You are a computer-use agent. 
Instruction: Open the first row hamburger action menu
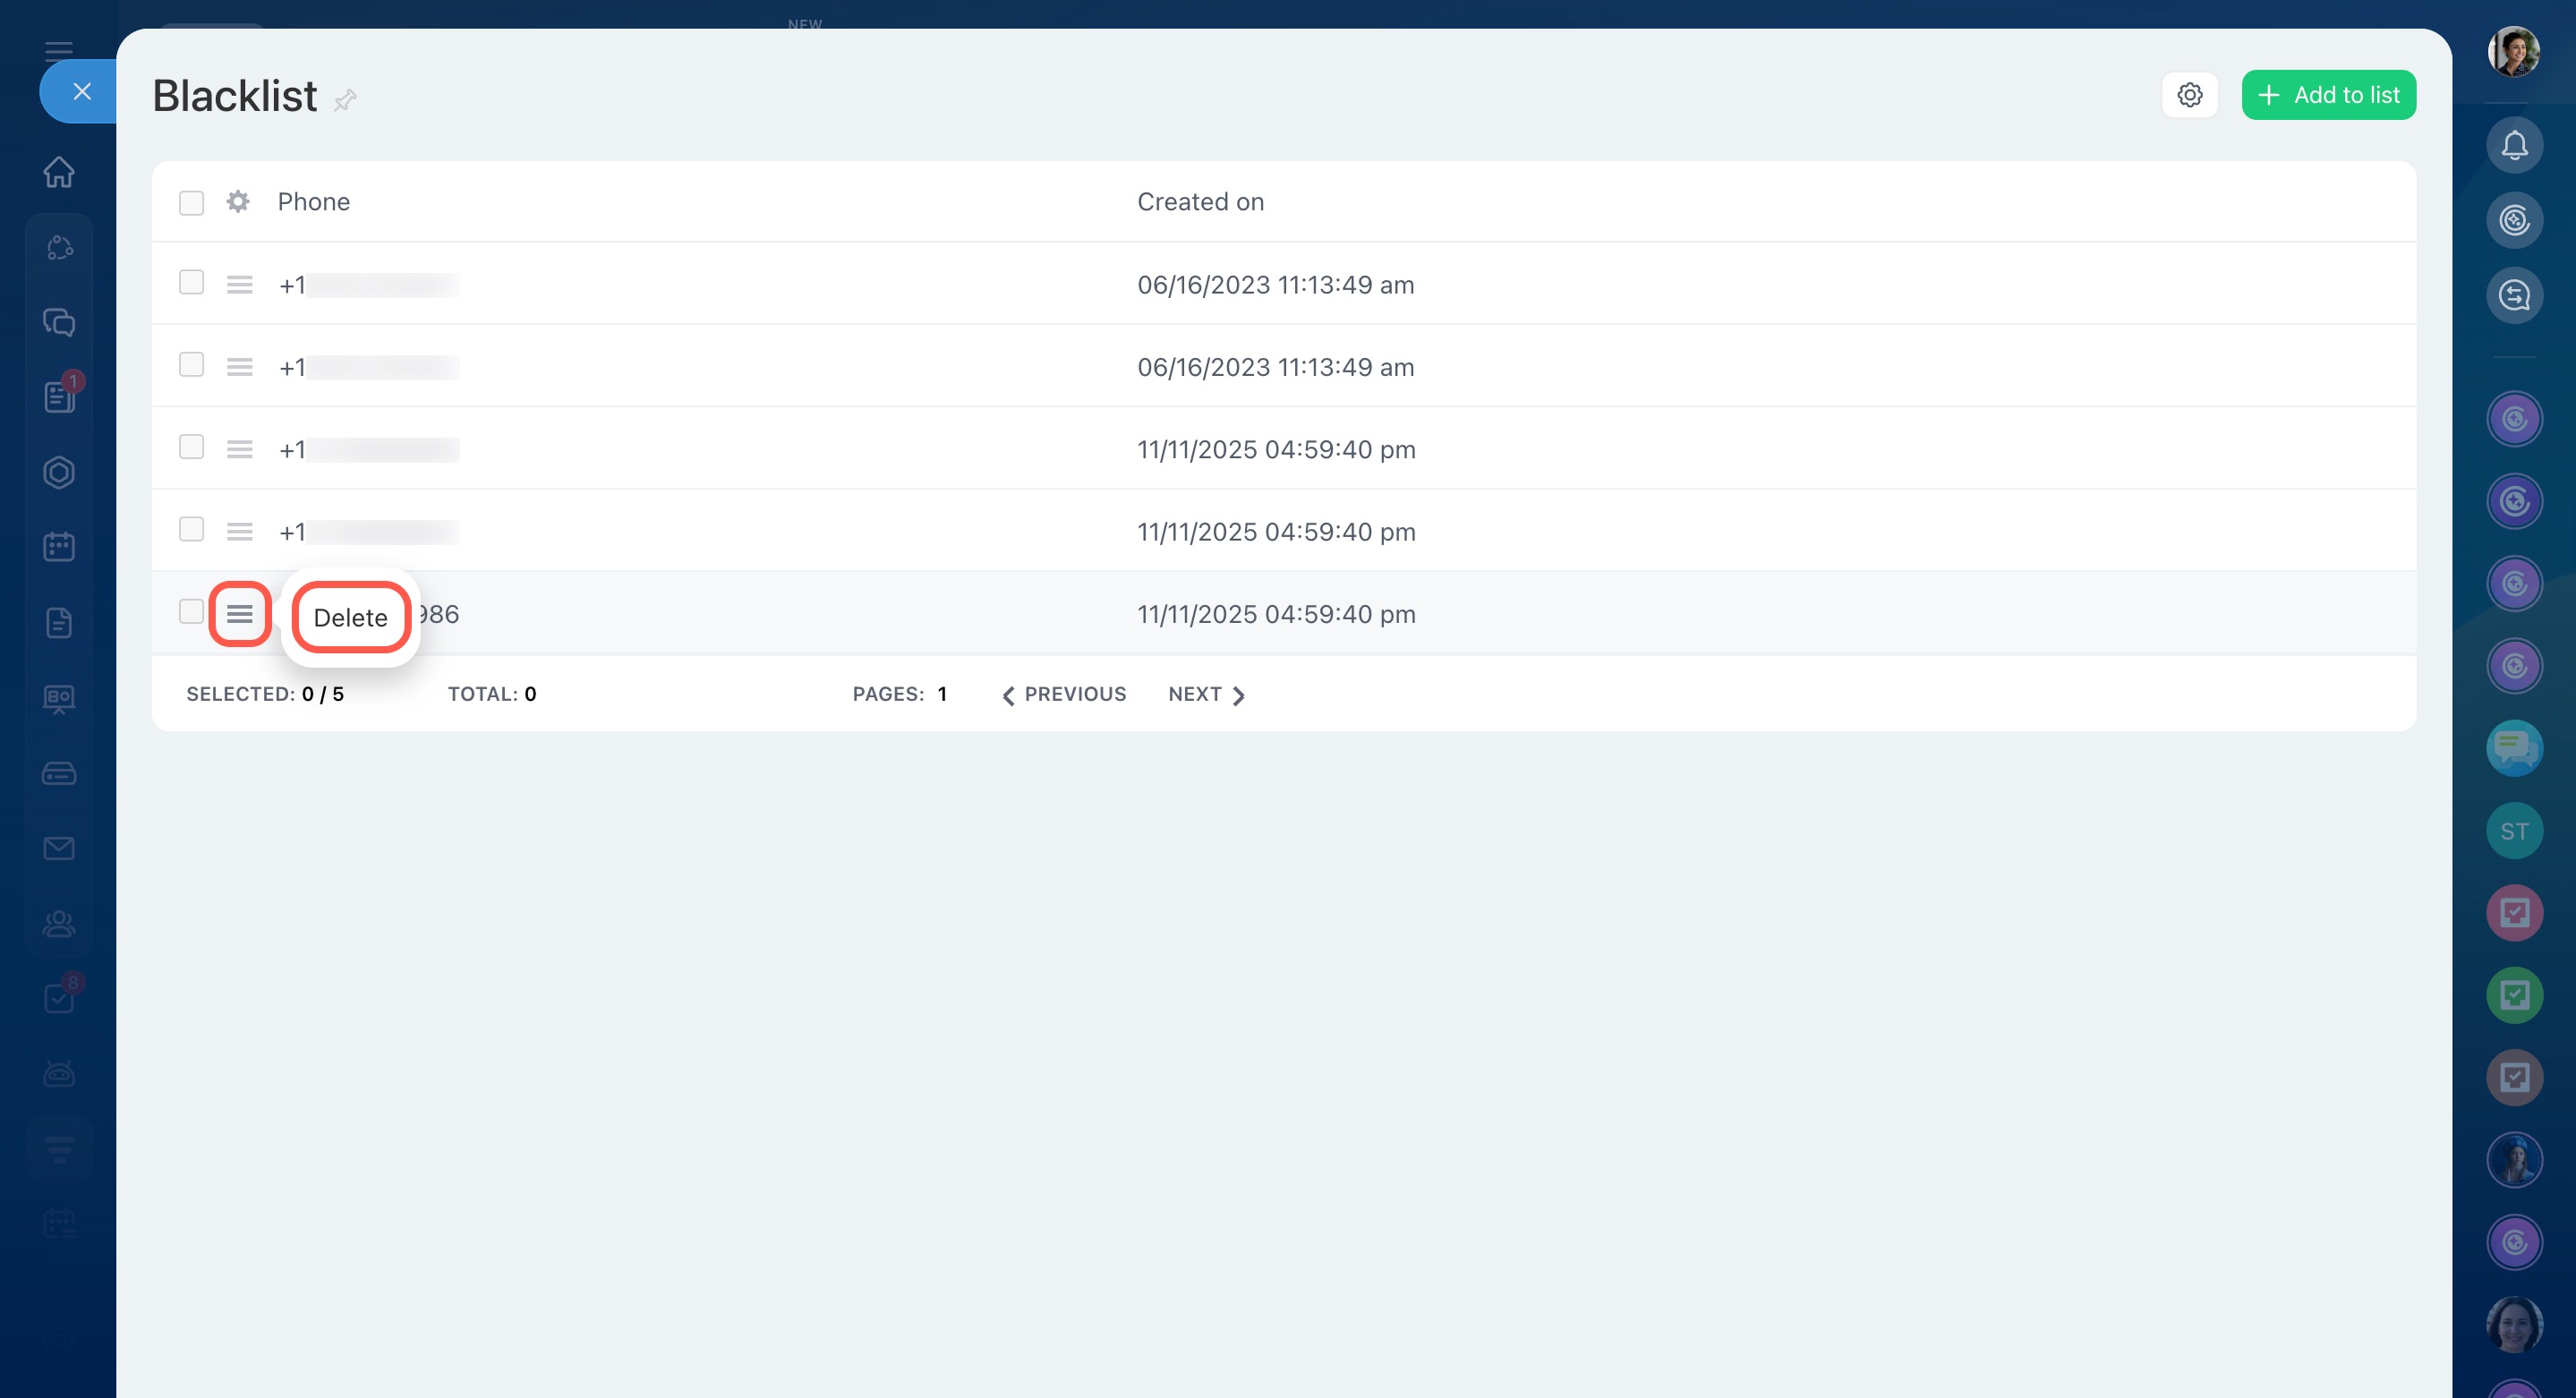click(239, 285)
